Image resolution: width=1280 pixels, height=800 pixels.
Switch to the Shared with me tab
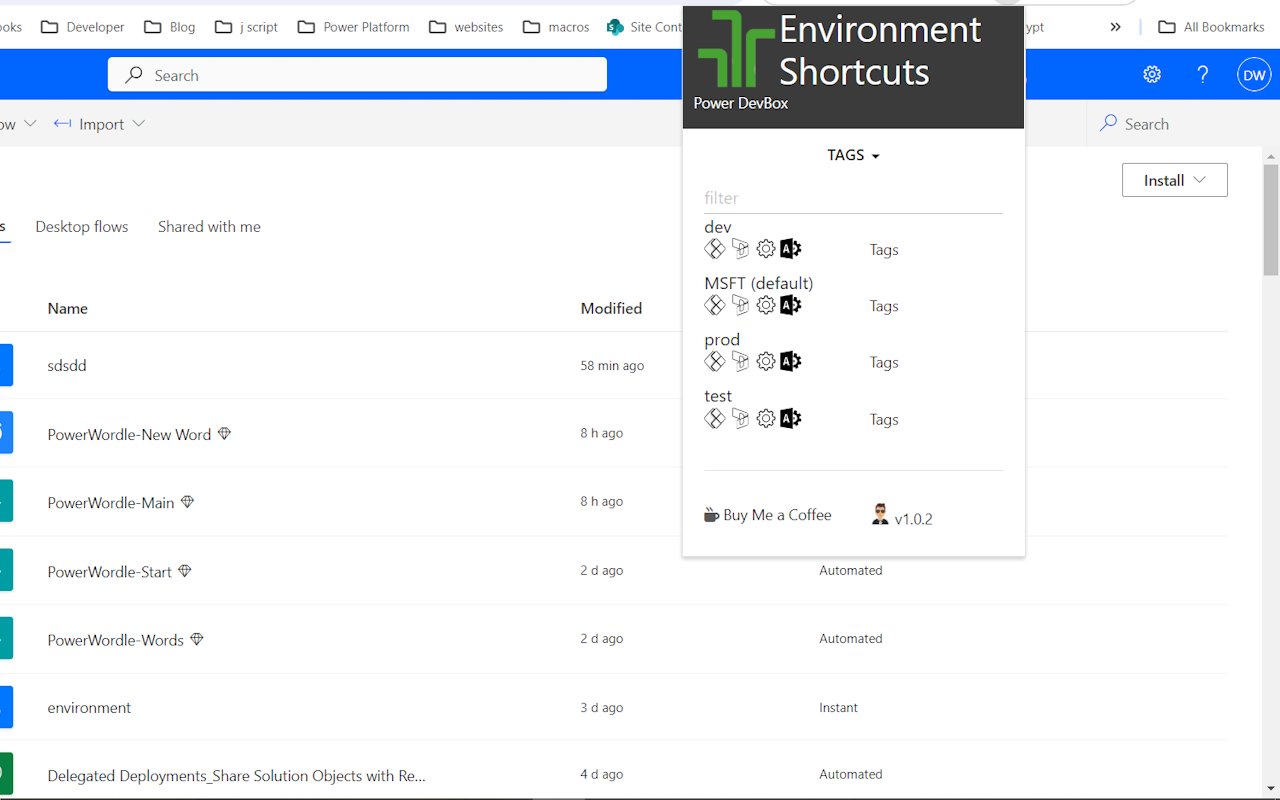tap(209, 227)
